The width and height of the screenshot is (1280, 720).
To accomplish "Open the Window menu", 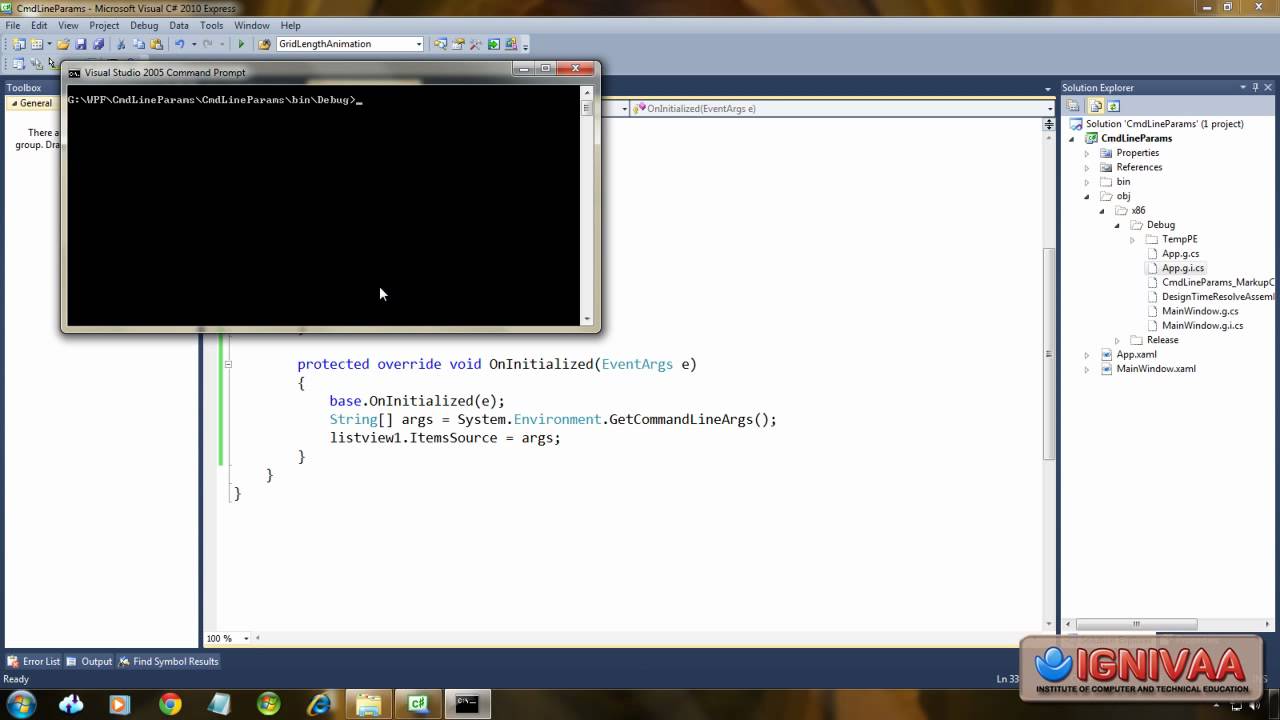I will pos(252,25).
